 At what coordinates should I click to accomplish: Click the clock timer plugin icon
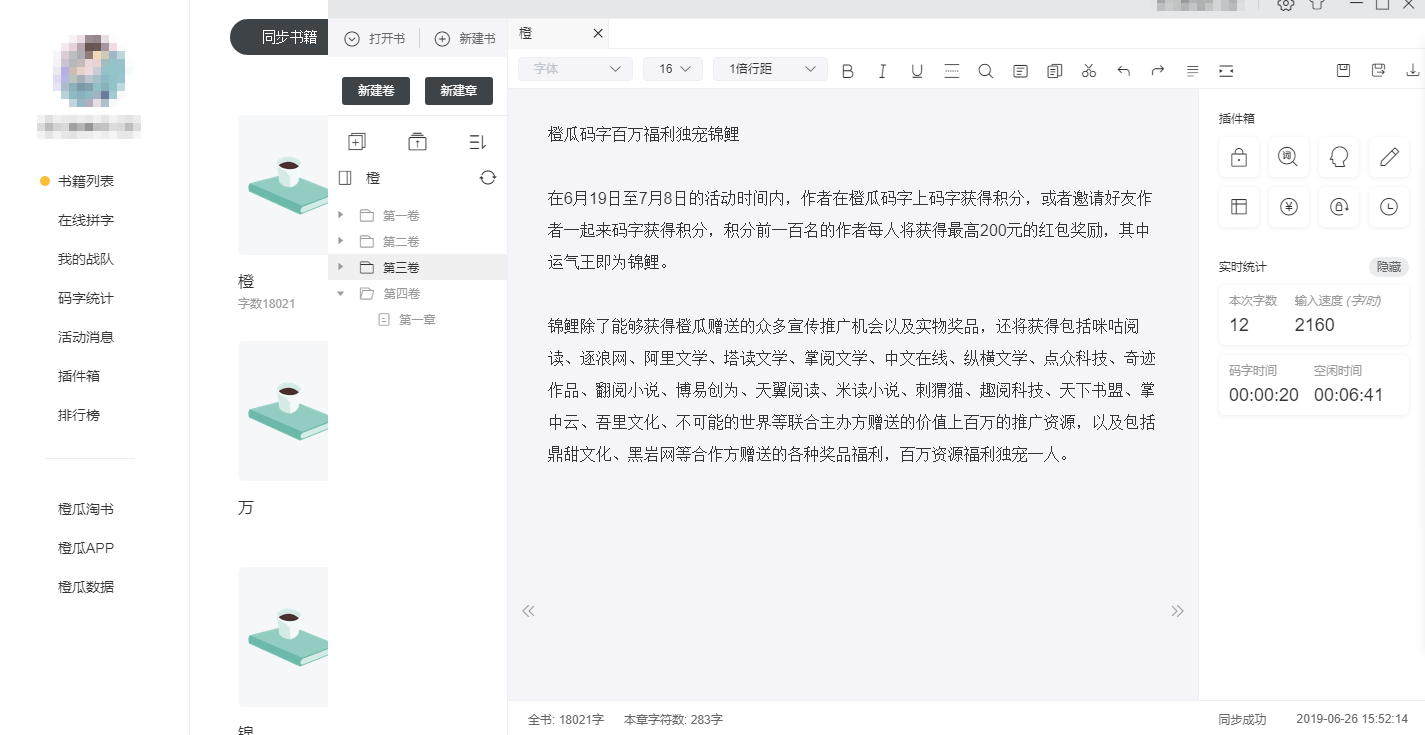pyautogui.click(x=1388, y=207)
